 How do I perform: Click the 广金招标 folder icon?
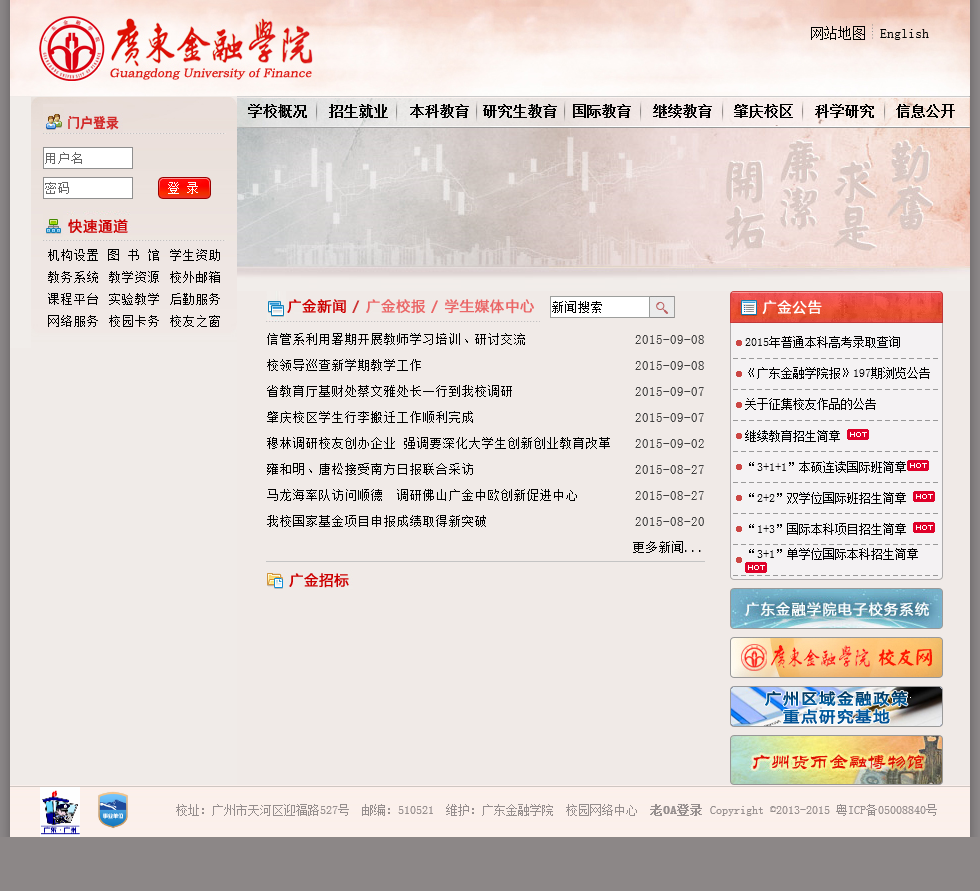[x=275, y=580]
